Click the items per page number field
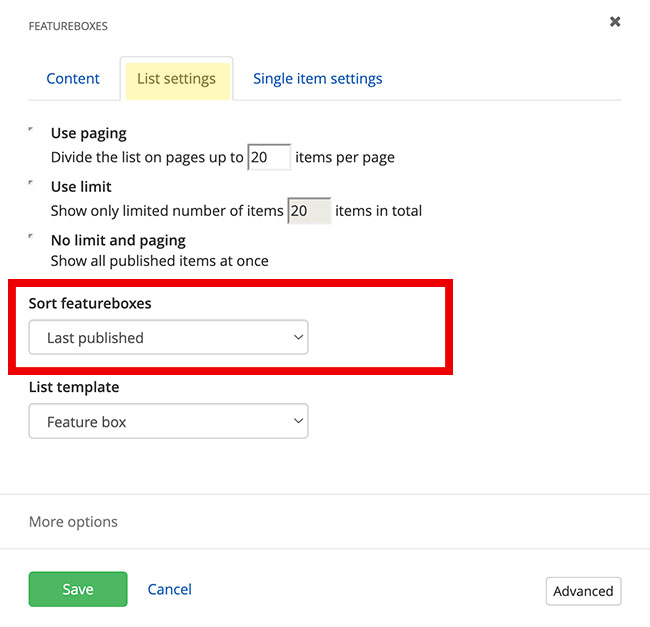The height and width of the screenshot is (627, 650). point(269,157)
